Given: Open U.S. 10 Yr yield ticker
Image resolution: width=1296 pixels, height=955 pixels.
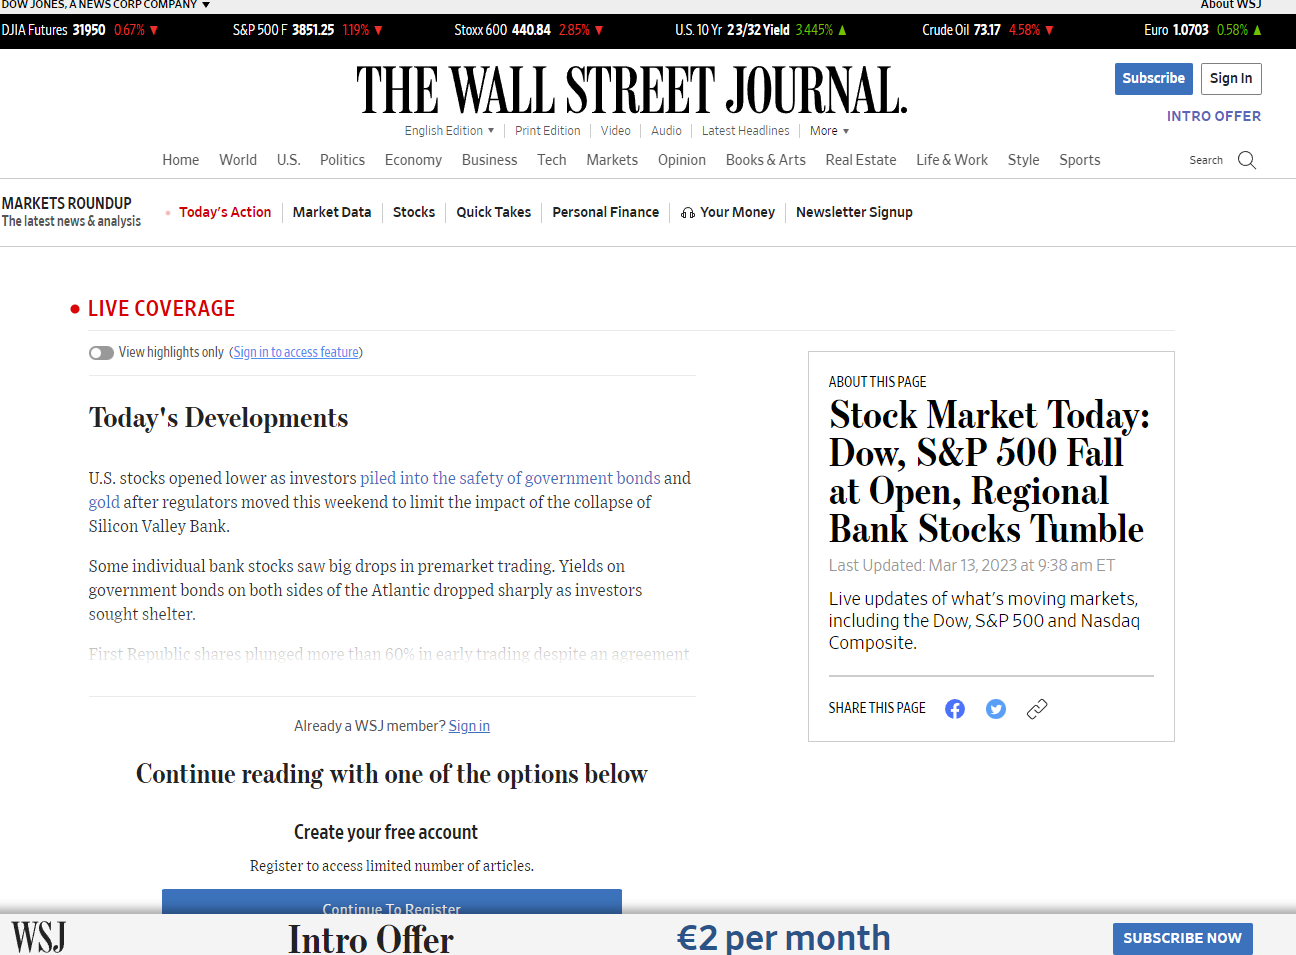Looking at the screenshot, I should click(x=761, y=30).
